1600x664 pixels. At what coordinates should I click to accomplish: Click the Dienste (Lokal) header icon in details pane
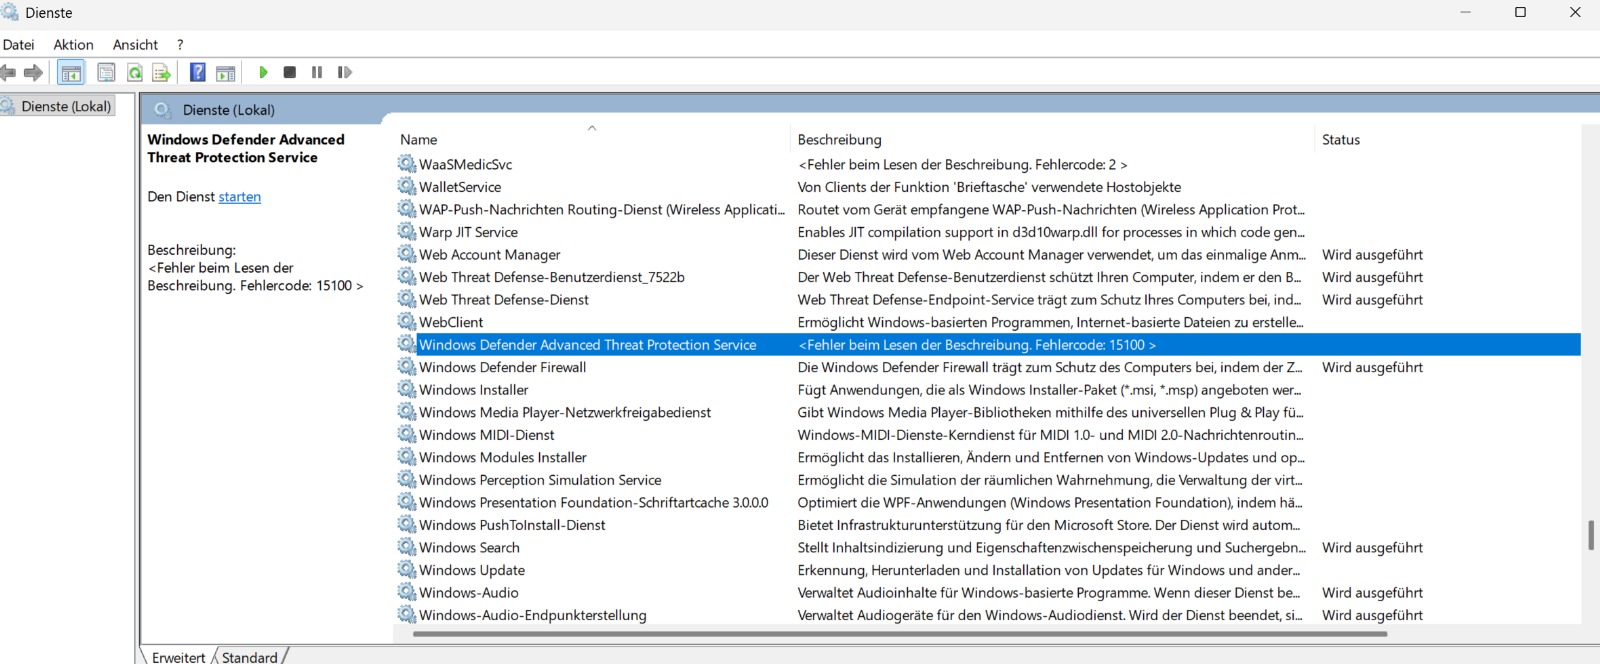click(x=162, y=110)
